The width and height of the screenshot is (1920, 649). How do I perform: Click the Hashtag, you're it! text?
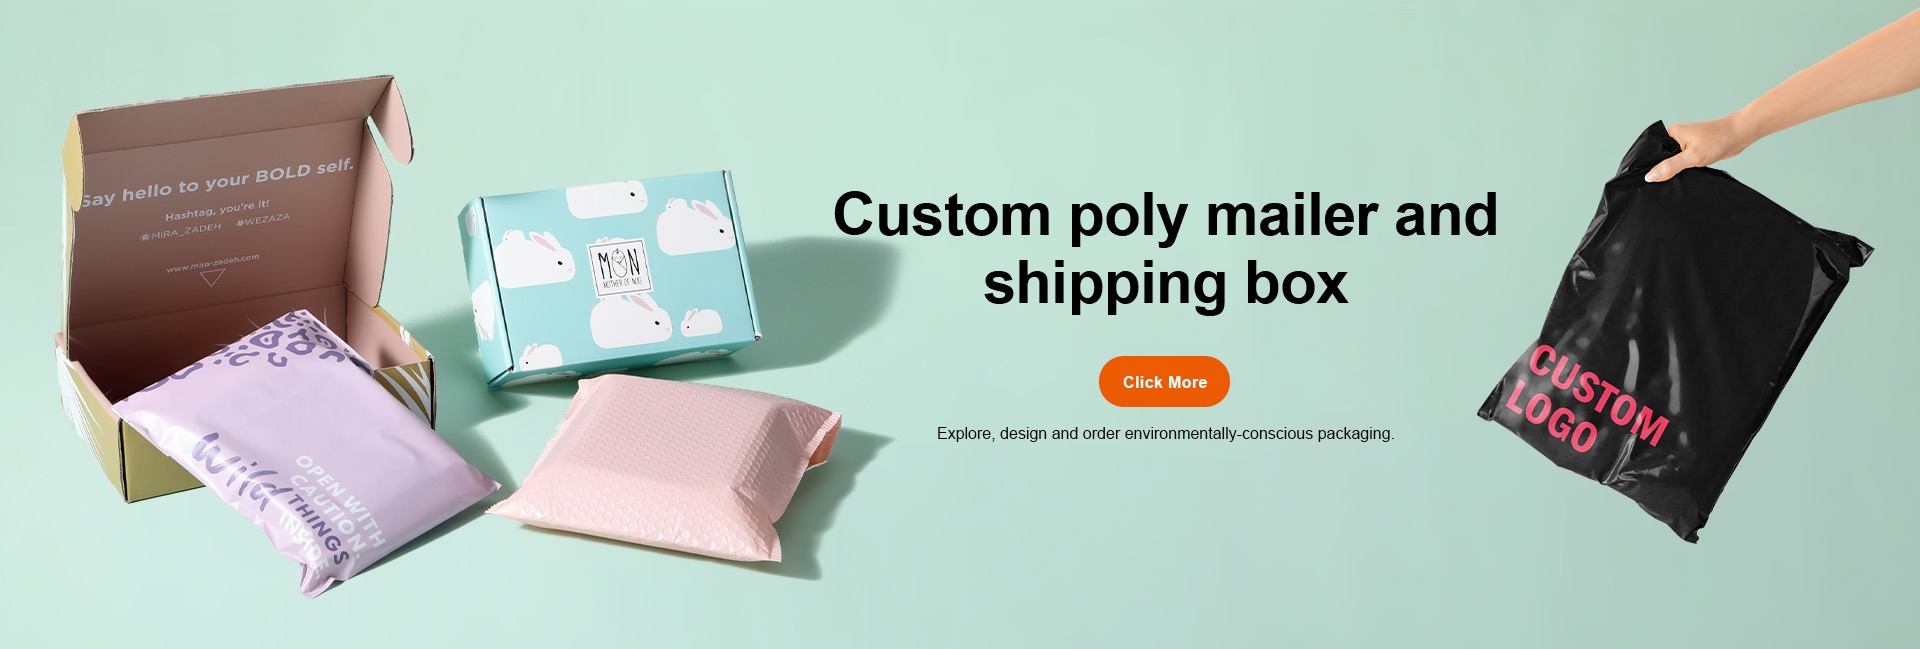[x=217, y=210]
